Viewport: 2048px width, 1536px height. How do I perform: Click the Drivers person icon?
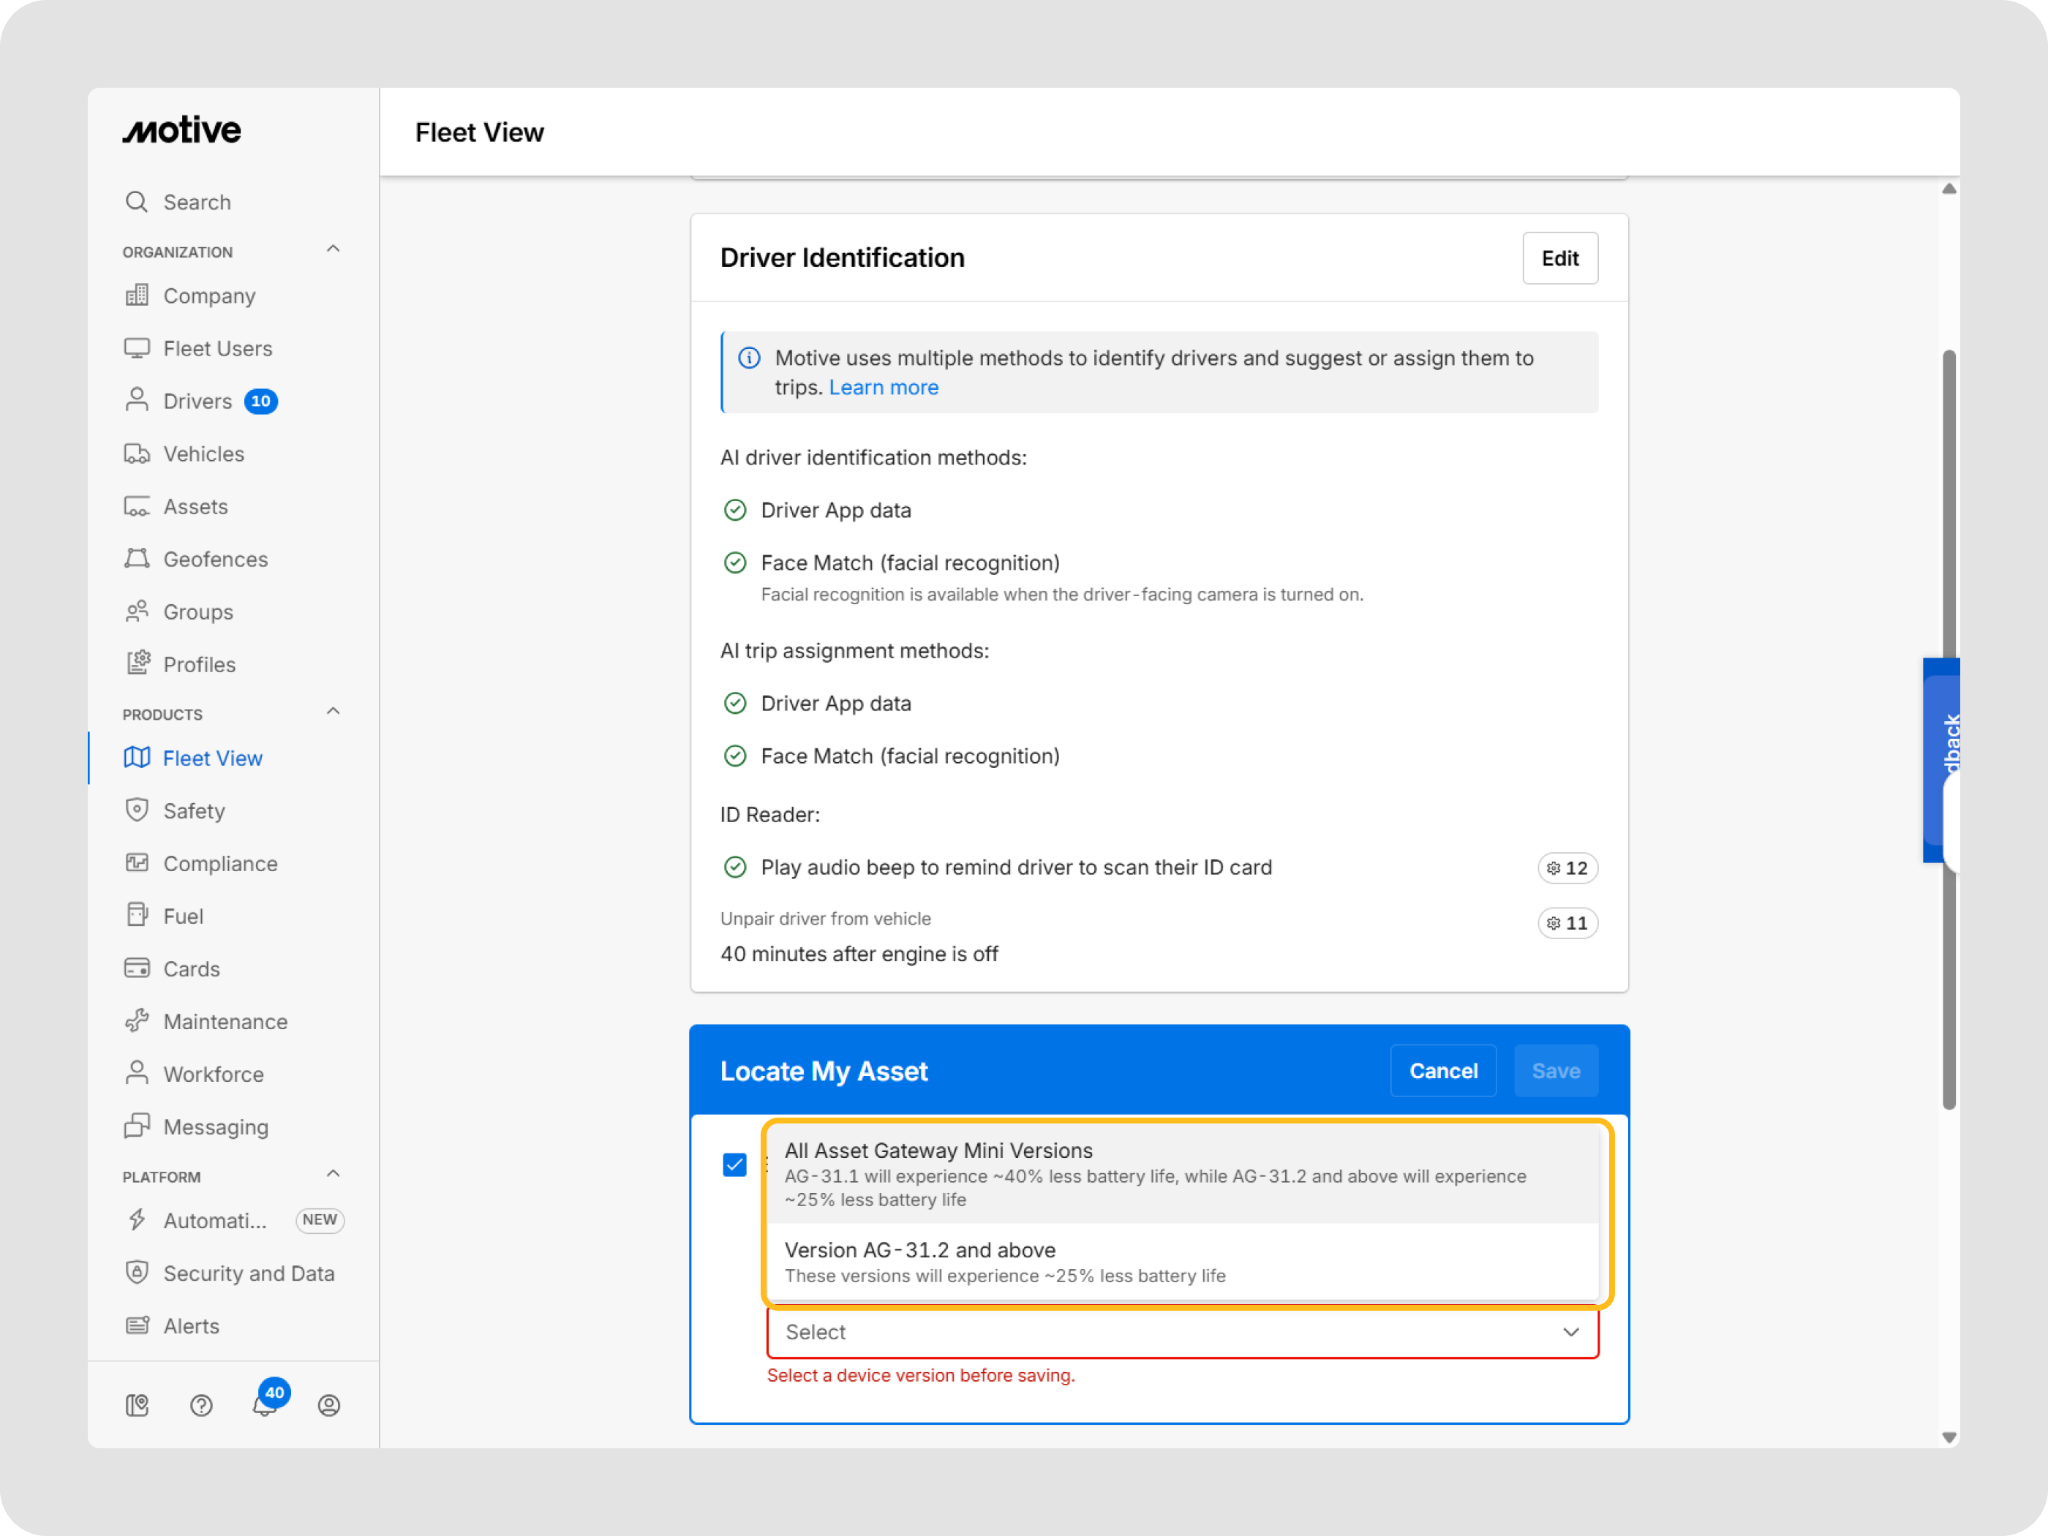[137, 400]
